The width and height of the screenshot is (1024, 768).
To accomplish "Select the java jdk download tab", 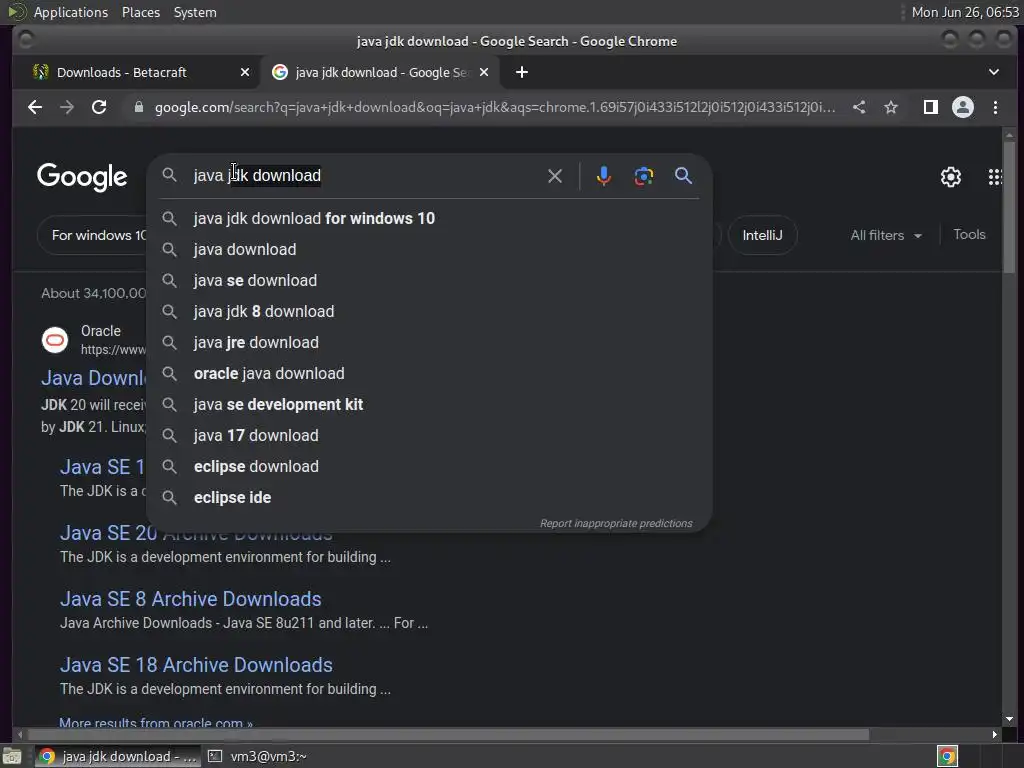I will (x=380, y=72).
